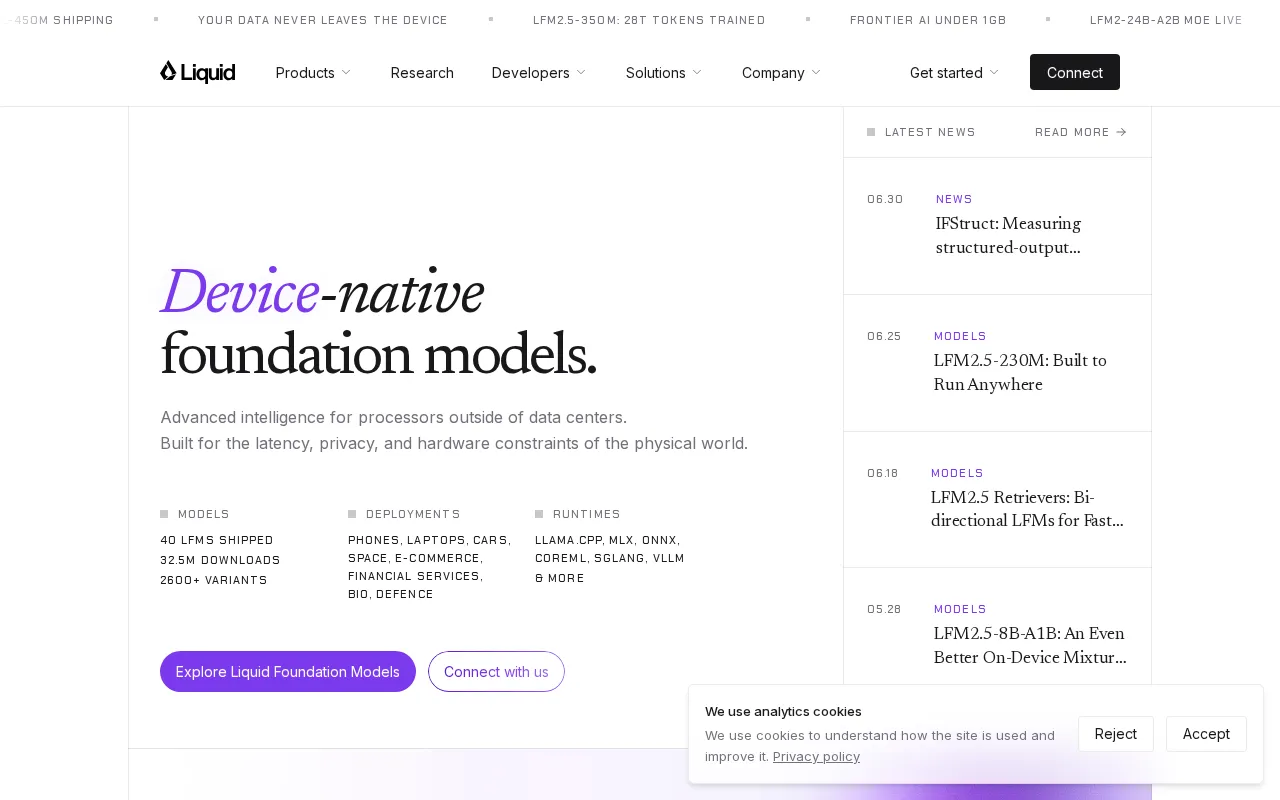1280x800 pixels.
Task: Click the 'Device-native foundation models' headline
Action: click(x=378, y=322)
